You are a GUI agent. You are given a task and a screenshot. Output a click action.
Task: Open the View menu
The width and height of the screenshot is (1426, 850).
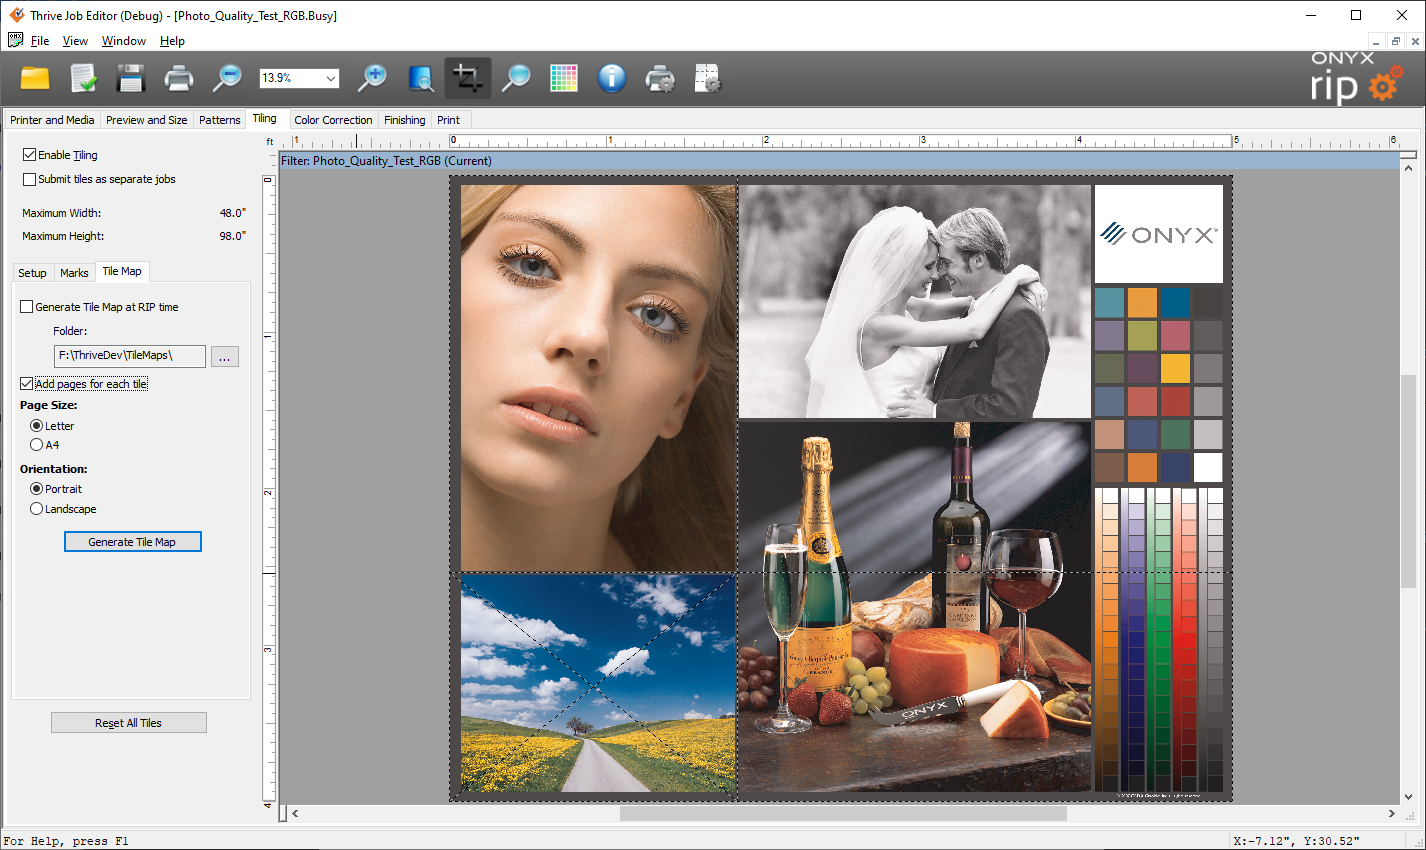75,41
